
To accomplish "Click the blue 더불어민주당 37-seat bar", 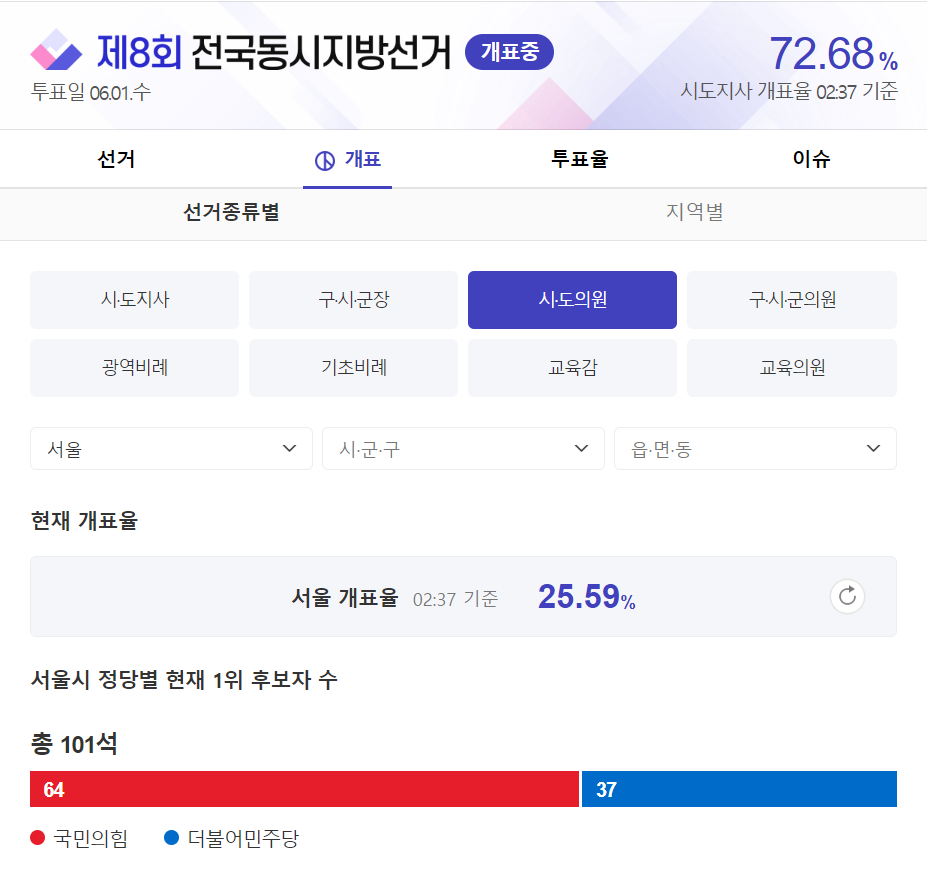I will click(x=739, y=789).
